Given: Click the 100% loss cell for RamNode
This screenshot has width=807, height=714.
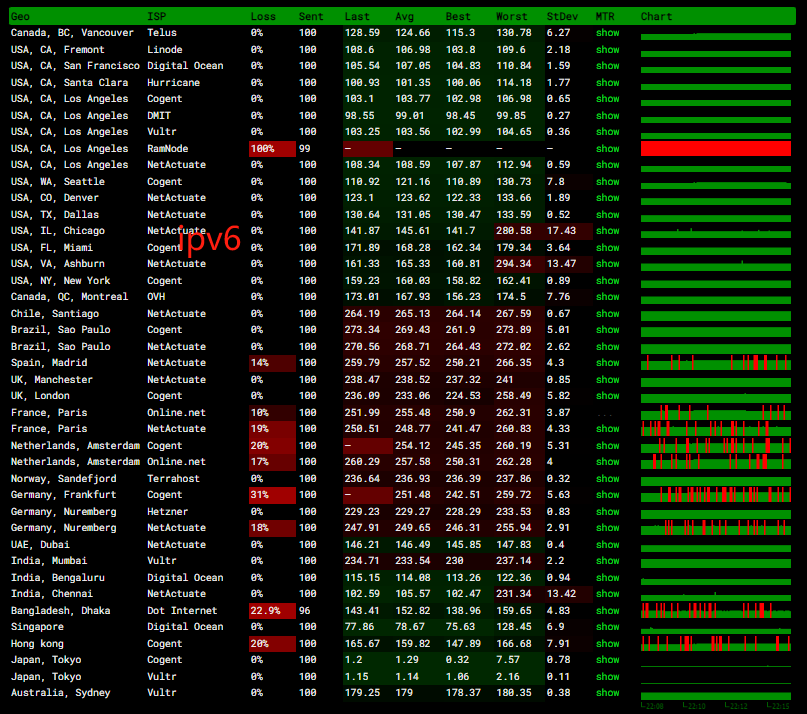Looking at the screenshot, I should (x=272, y=149).
